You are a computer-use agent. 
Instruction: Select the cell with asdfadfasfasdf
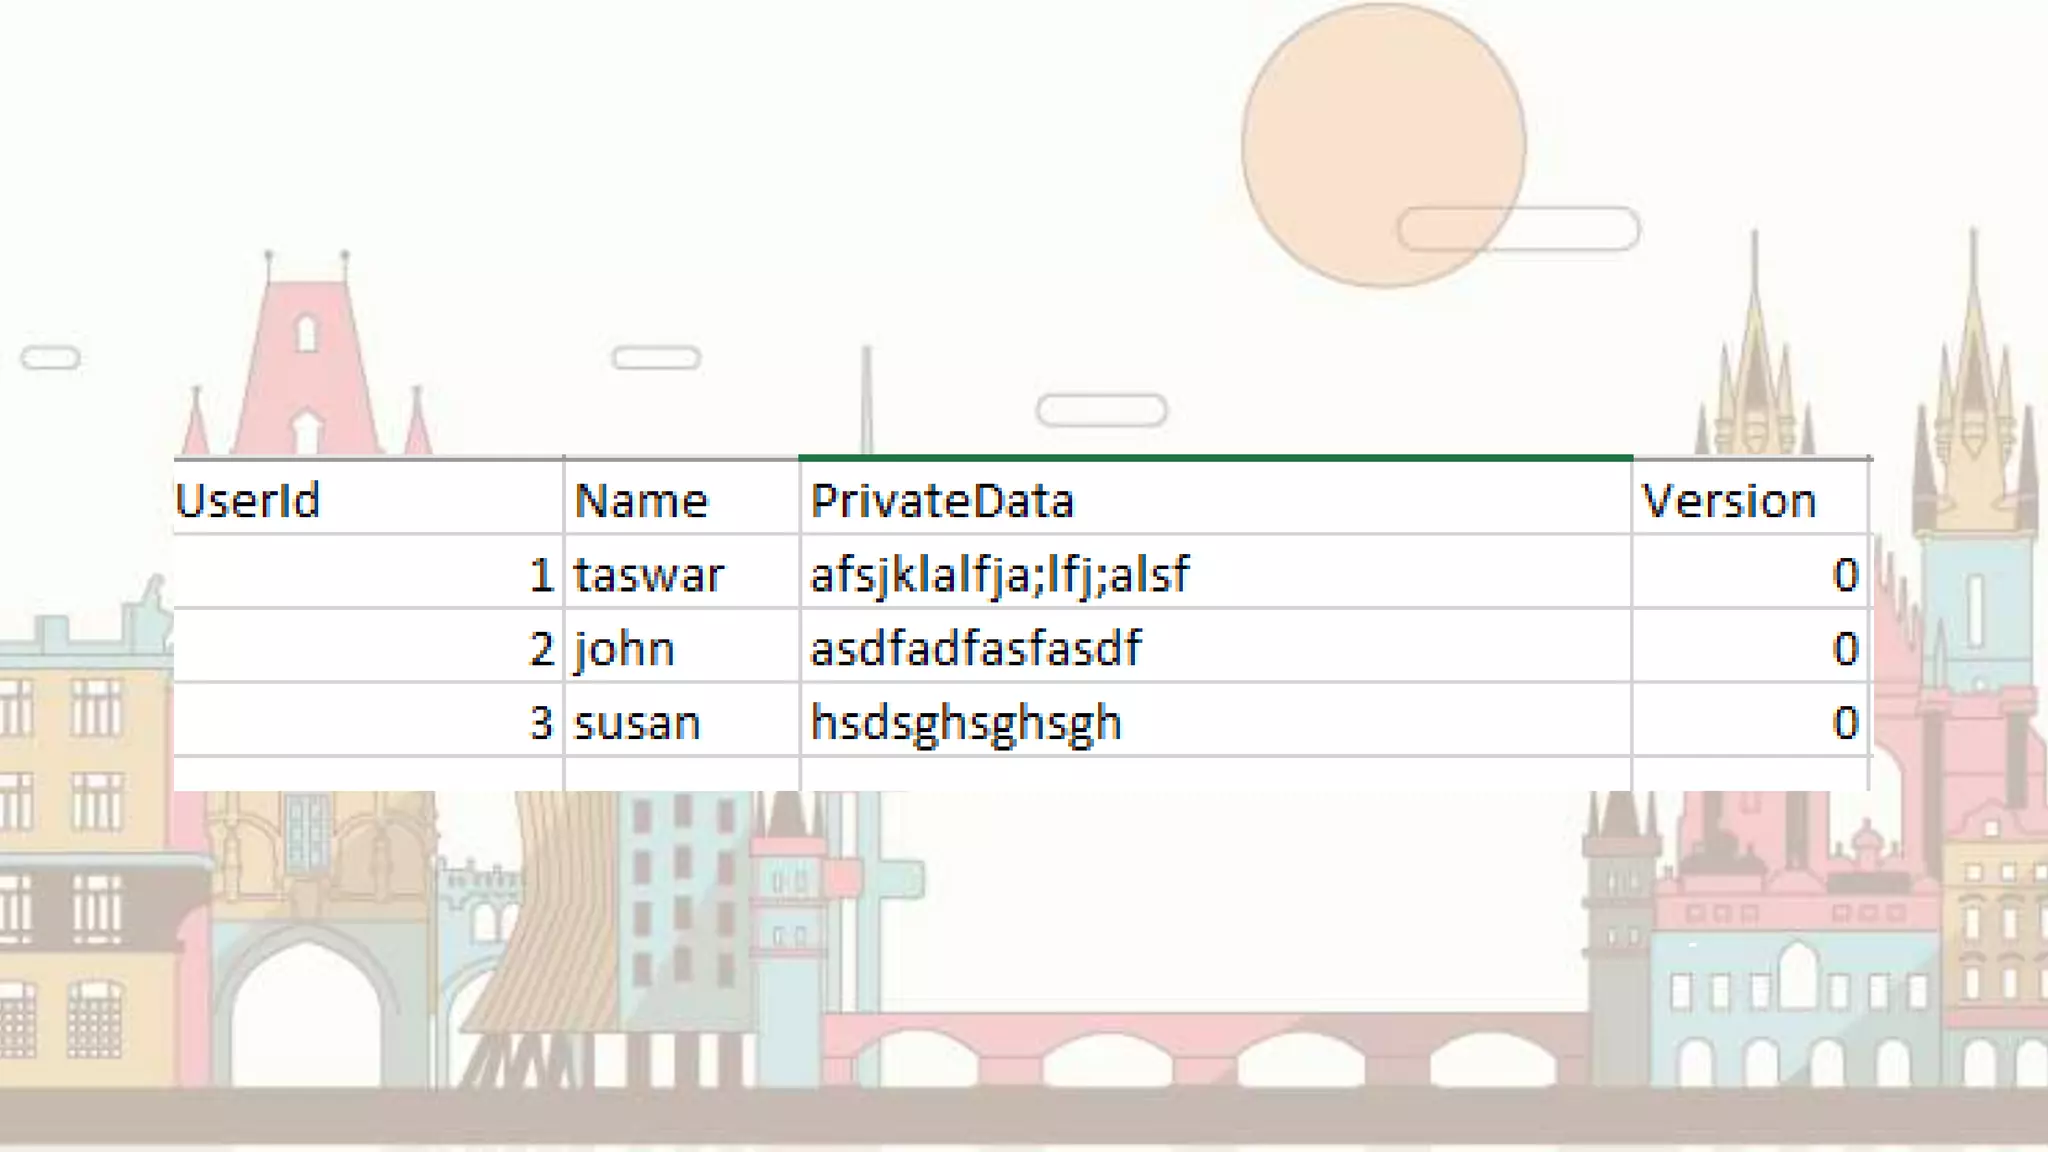click(x=1216, y=646)
